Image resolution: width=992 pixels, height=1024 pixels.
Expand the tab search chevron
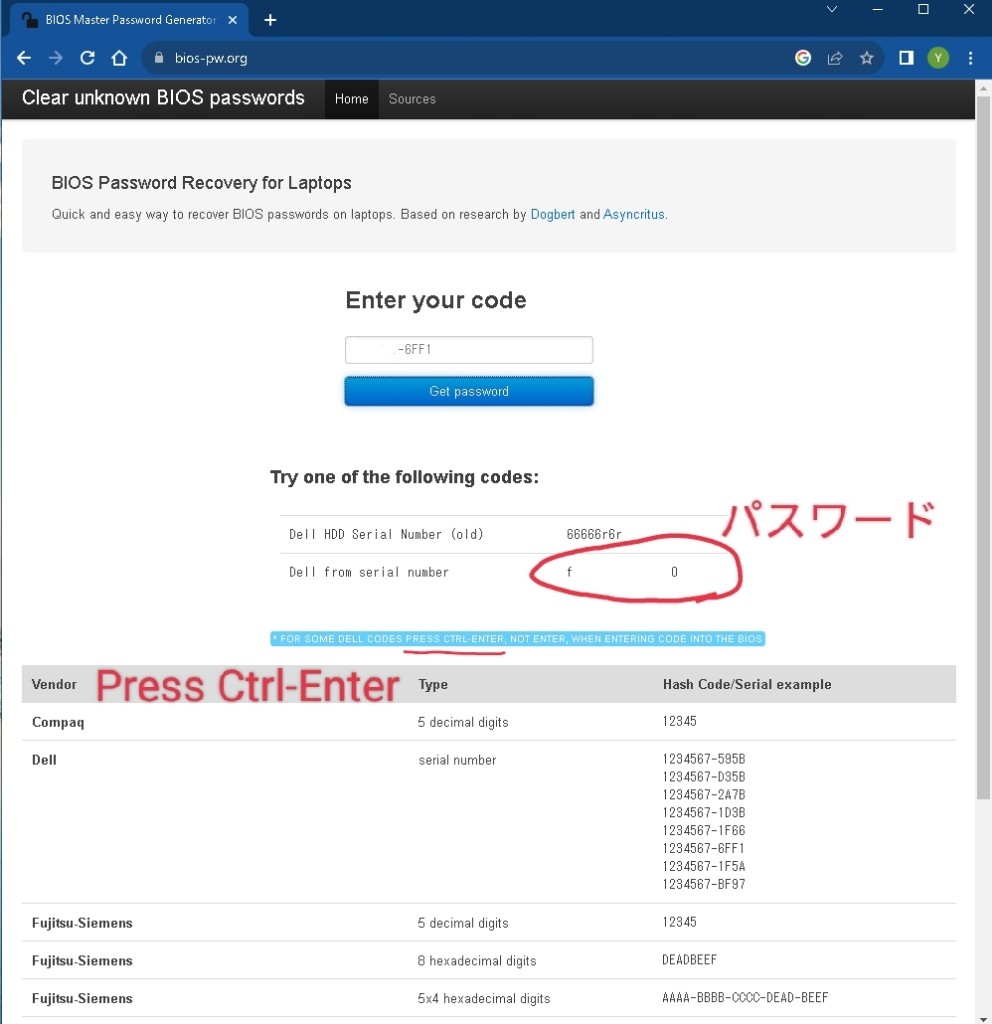point(831,9)
